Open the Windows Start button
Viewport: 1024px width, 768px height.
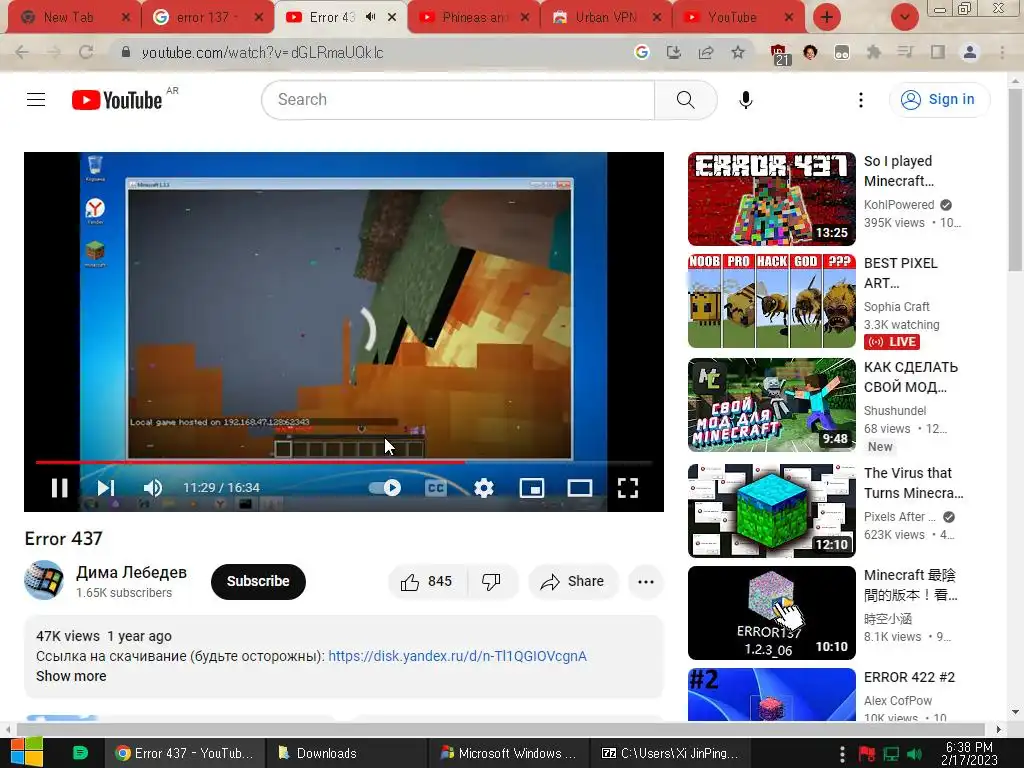coord(27,752)
